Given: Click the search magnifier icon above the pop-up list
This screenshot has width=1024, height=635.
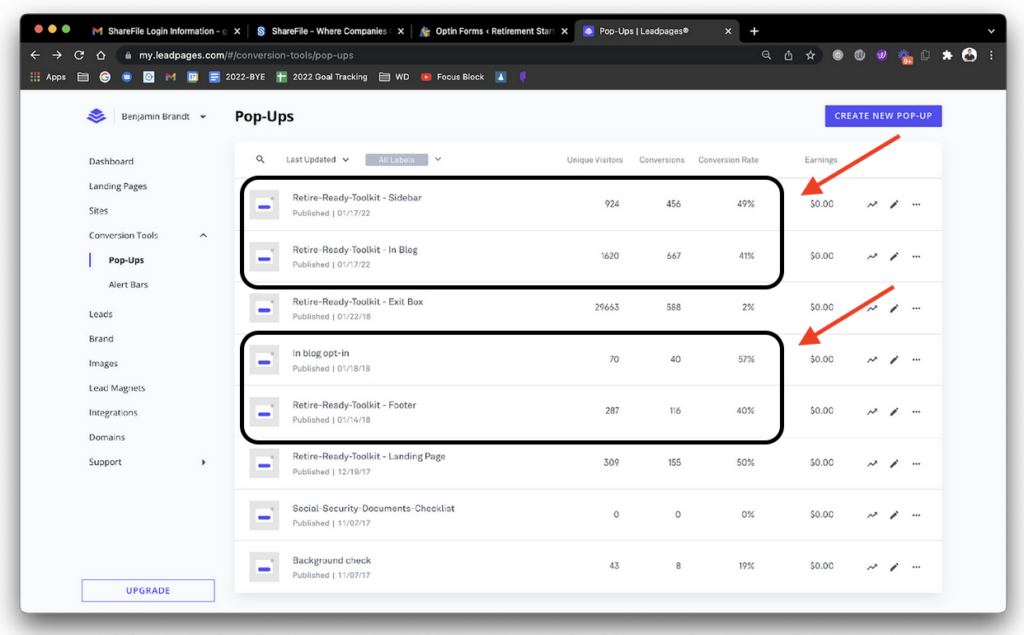Looking at the screenshot, I should coord(260,159).
